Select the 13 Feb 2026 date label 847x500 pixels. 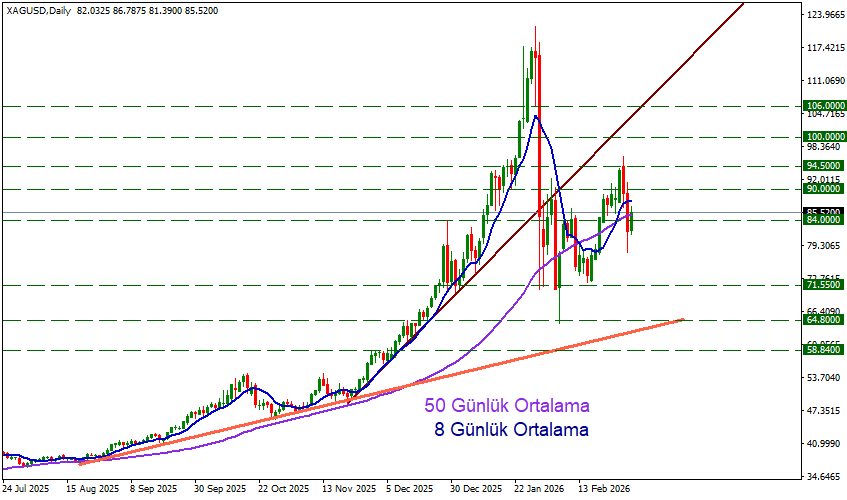pos(603,490)
